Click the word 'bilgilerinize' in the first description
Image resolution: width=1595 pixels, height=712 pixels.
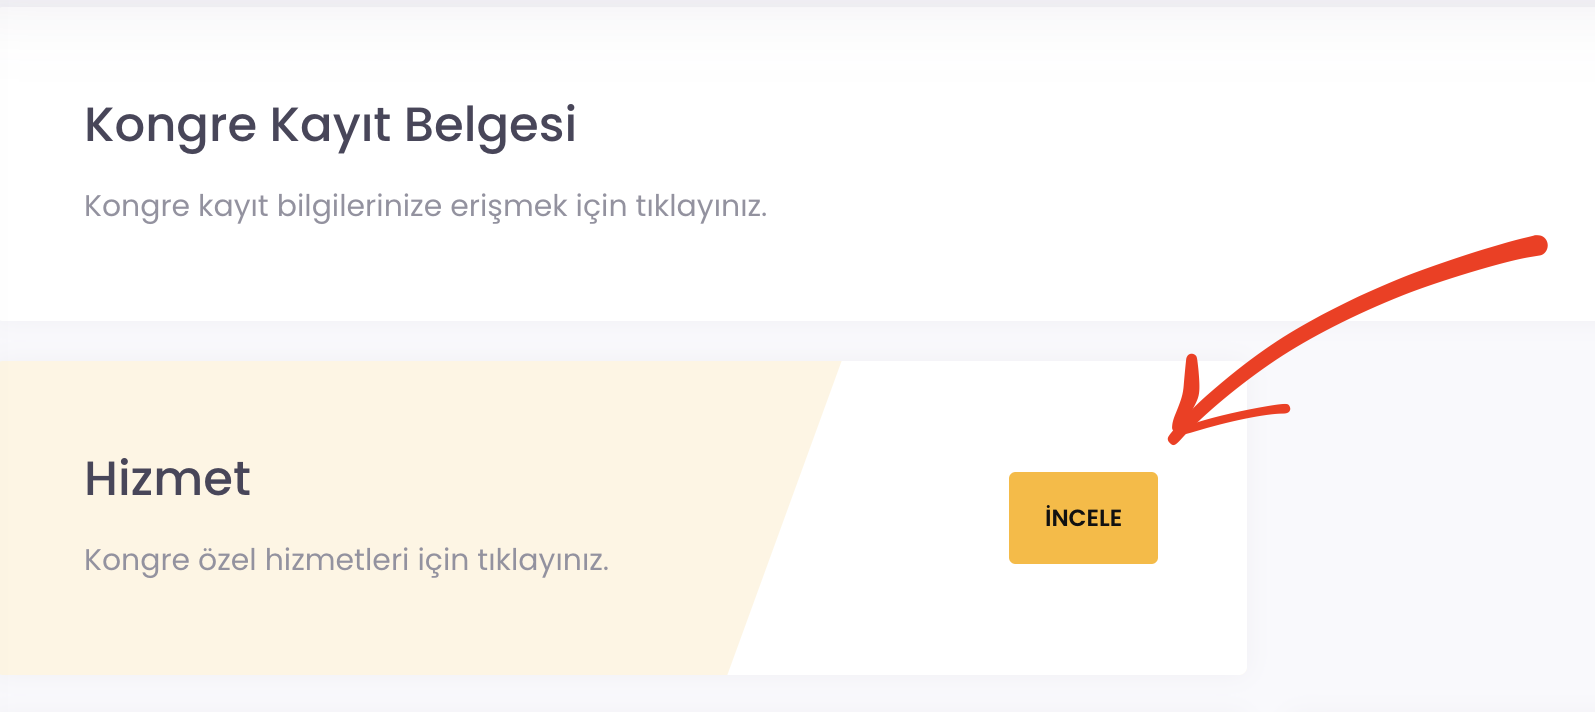pyautogui.click(x=358, y=206)
